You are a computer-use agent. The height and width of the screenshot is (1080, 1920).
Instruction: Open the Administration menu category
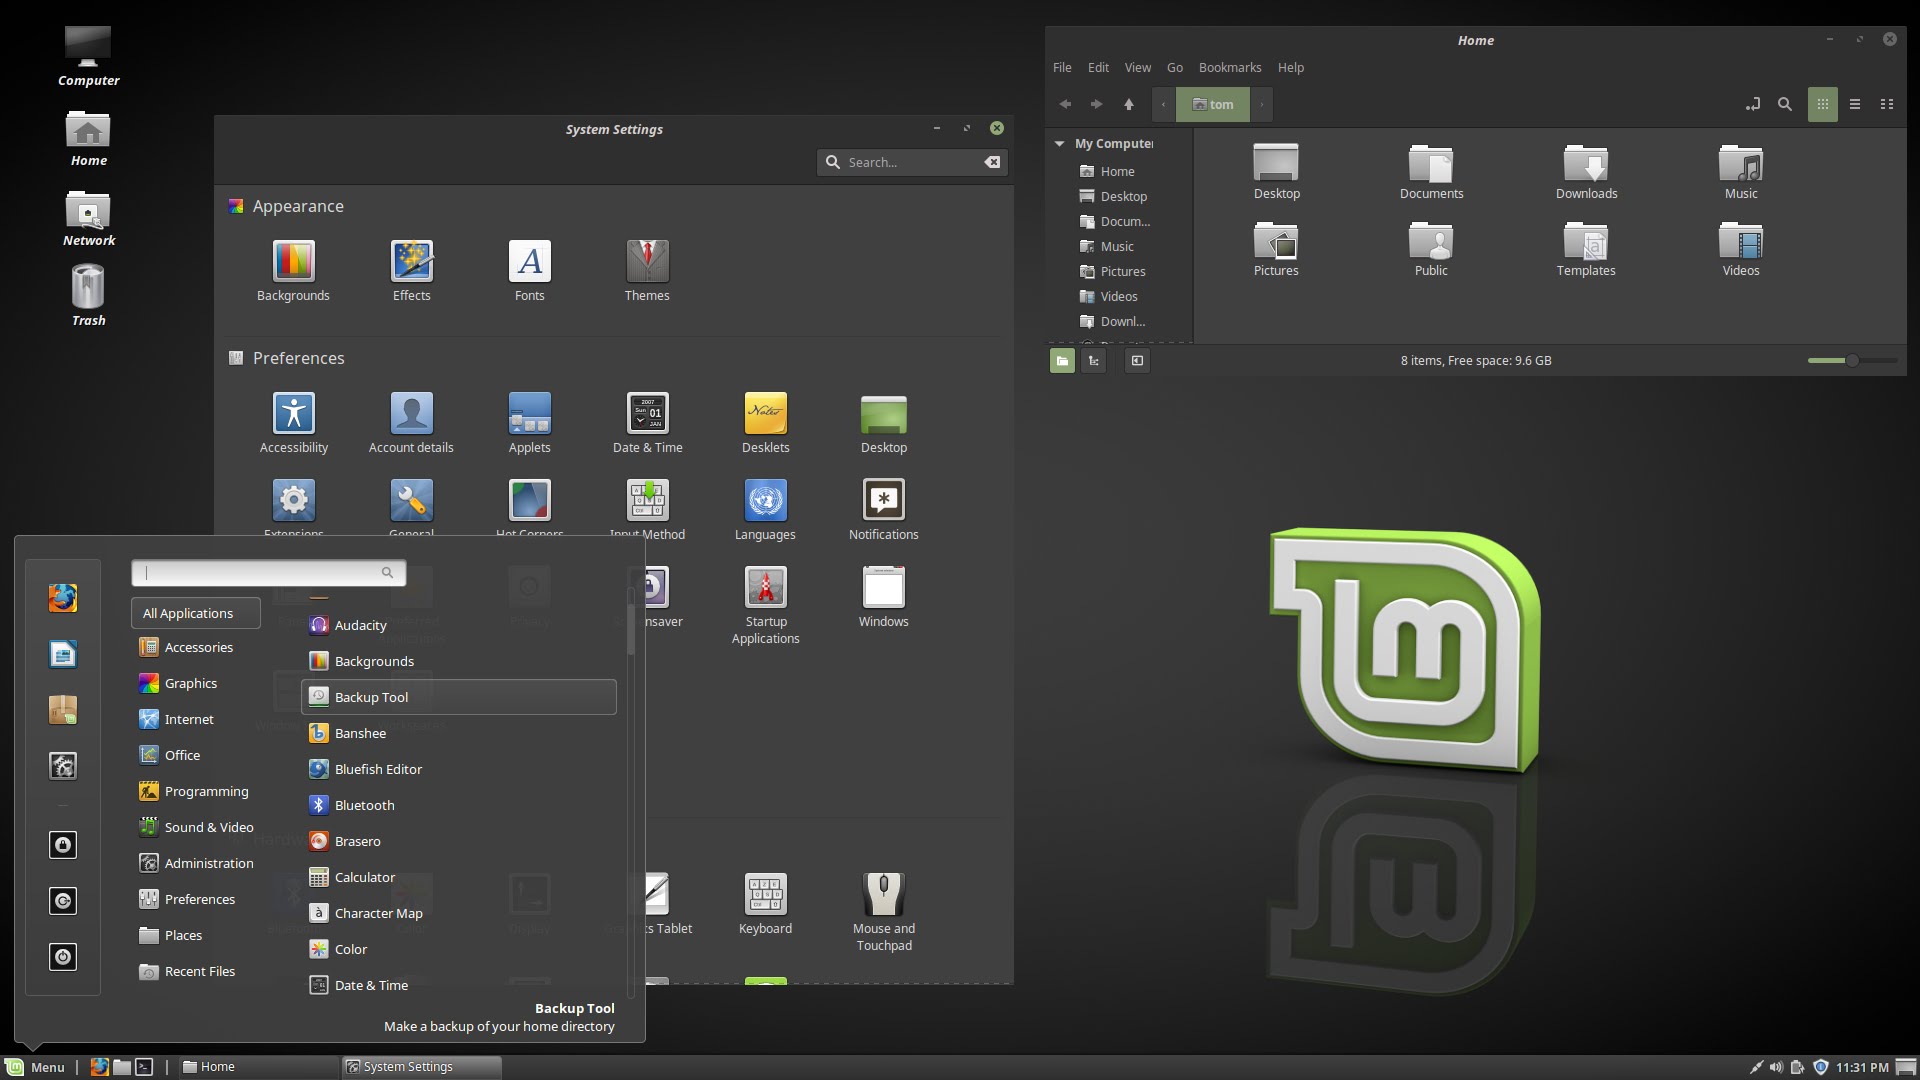point(206,862)
